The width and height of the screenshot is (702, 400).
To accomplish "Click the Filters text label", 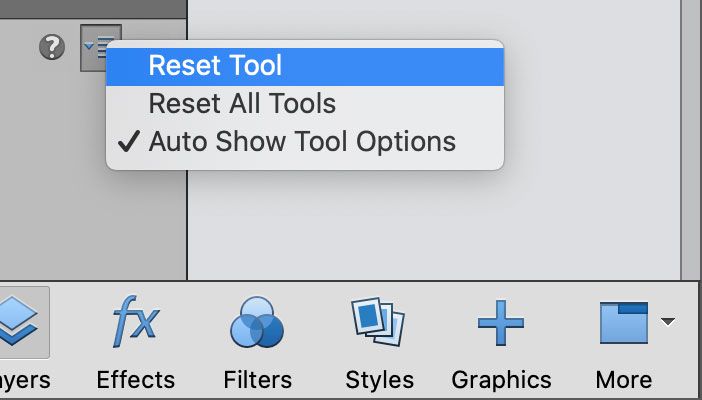I will (257, 380).
